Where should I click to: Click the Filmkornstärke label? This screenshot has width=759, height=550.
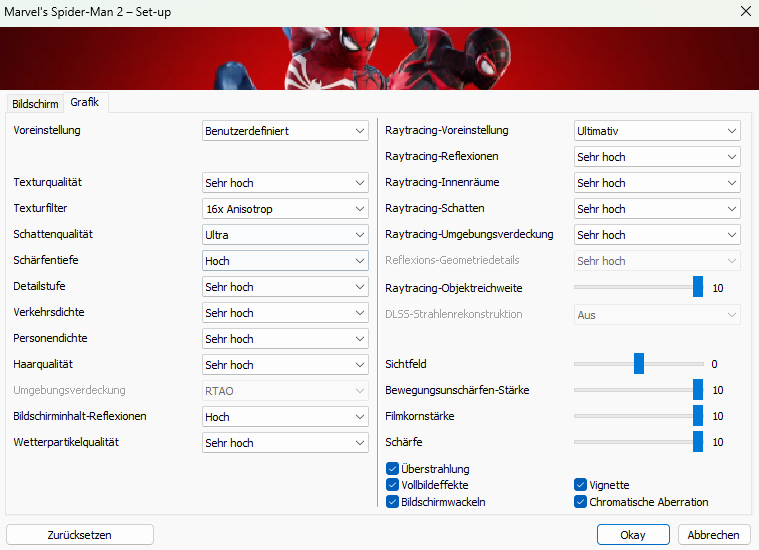pyautogui.click(x=420, y=416)
